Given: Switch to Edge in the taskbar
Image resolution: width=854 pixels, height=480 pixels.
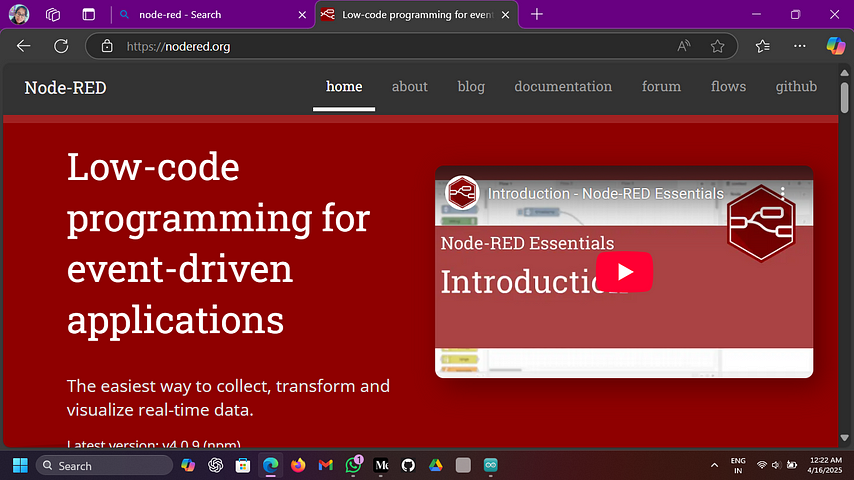Looking at the screenshot, I should tap(271, 465).
